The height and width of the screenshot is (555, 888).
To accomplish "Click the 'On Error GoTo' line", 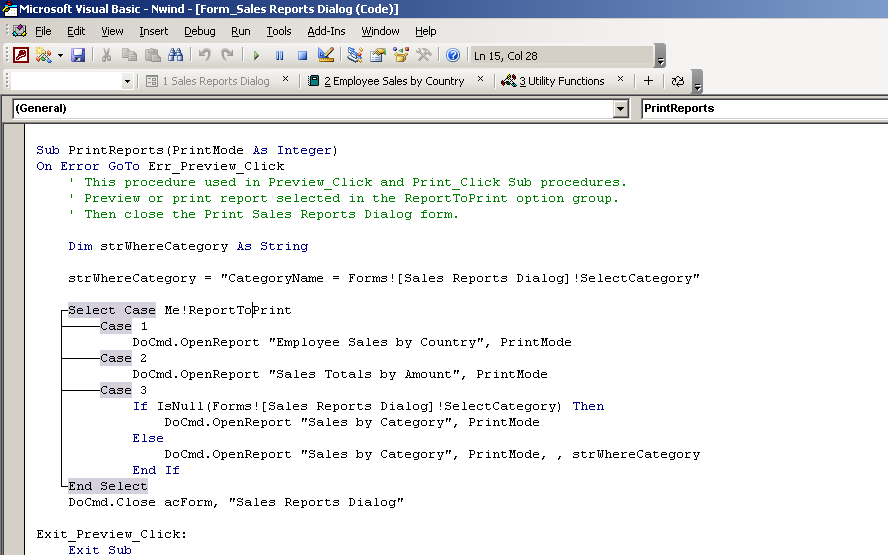I will pyautogui.click(x=160, y=166).
